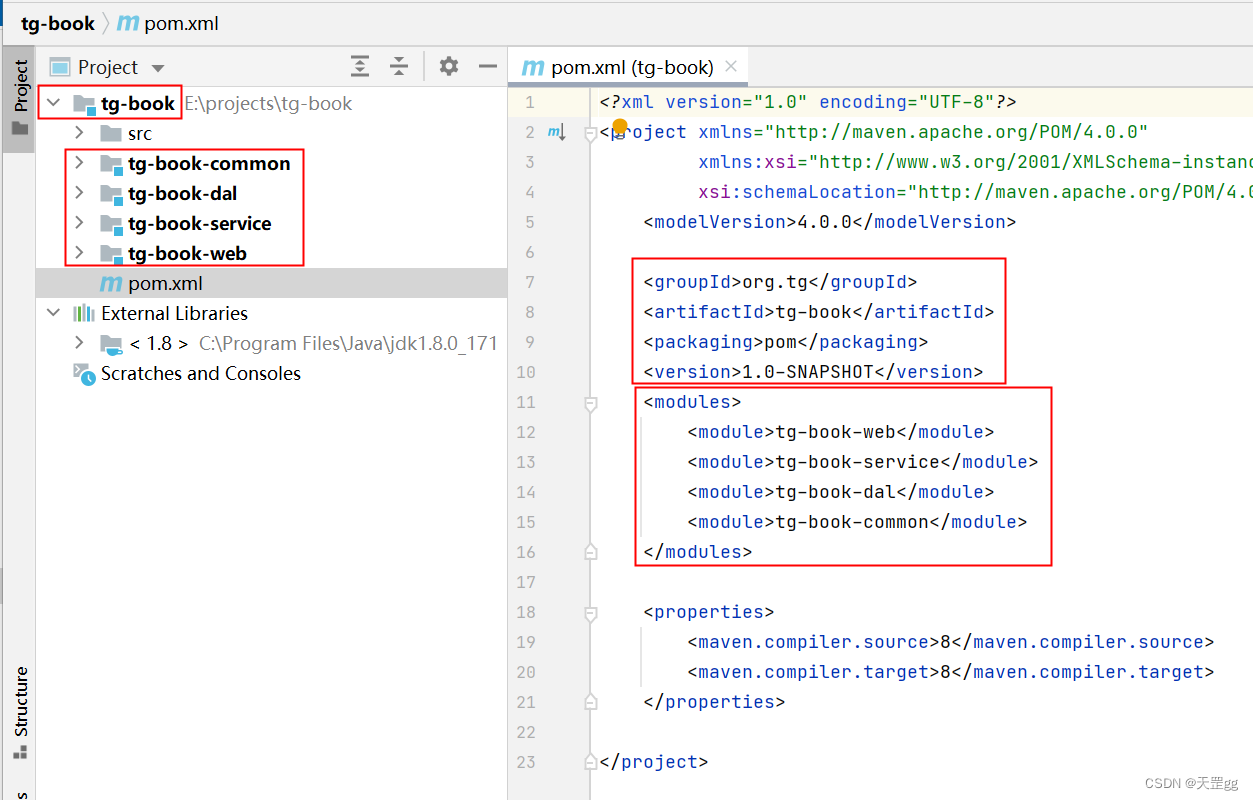The width and height of the screenshot is (1253, 800).
Task: Open Project panel settings gear
Action: pyautogui.click(x=449, y=66)
